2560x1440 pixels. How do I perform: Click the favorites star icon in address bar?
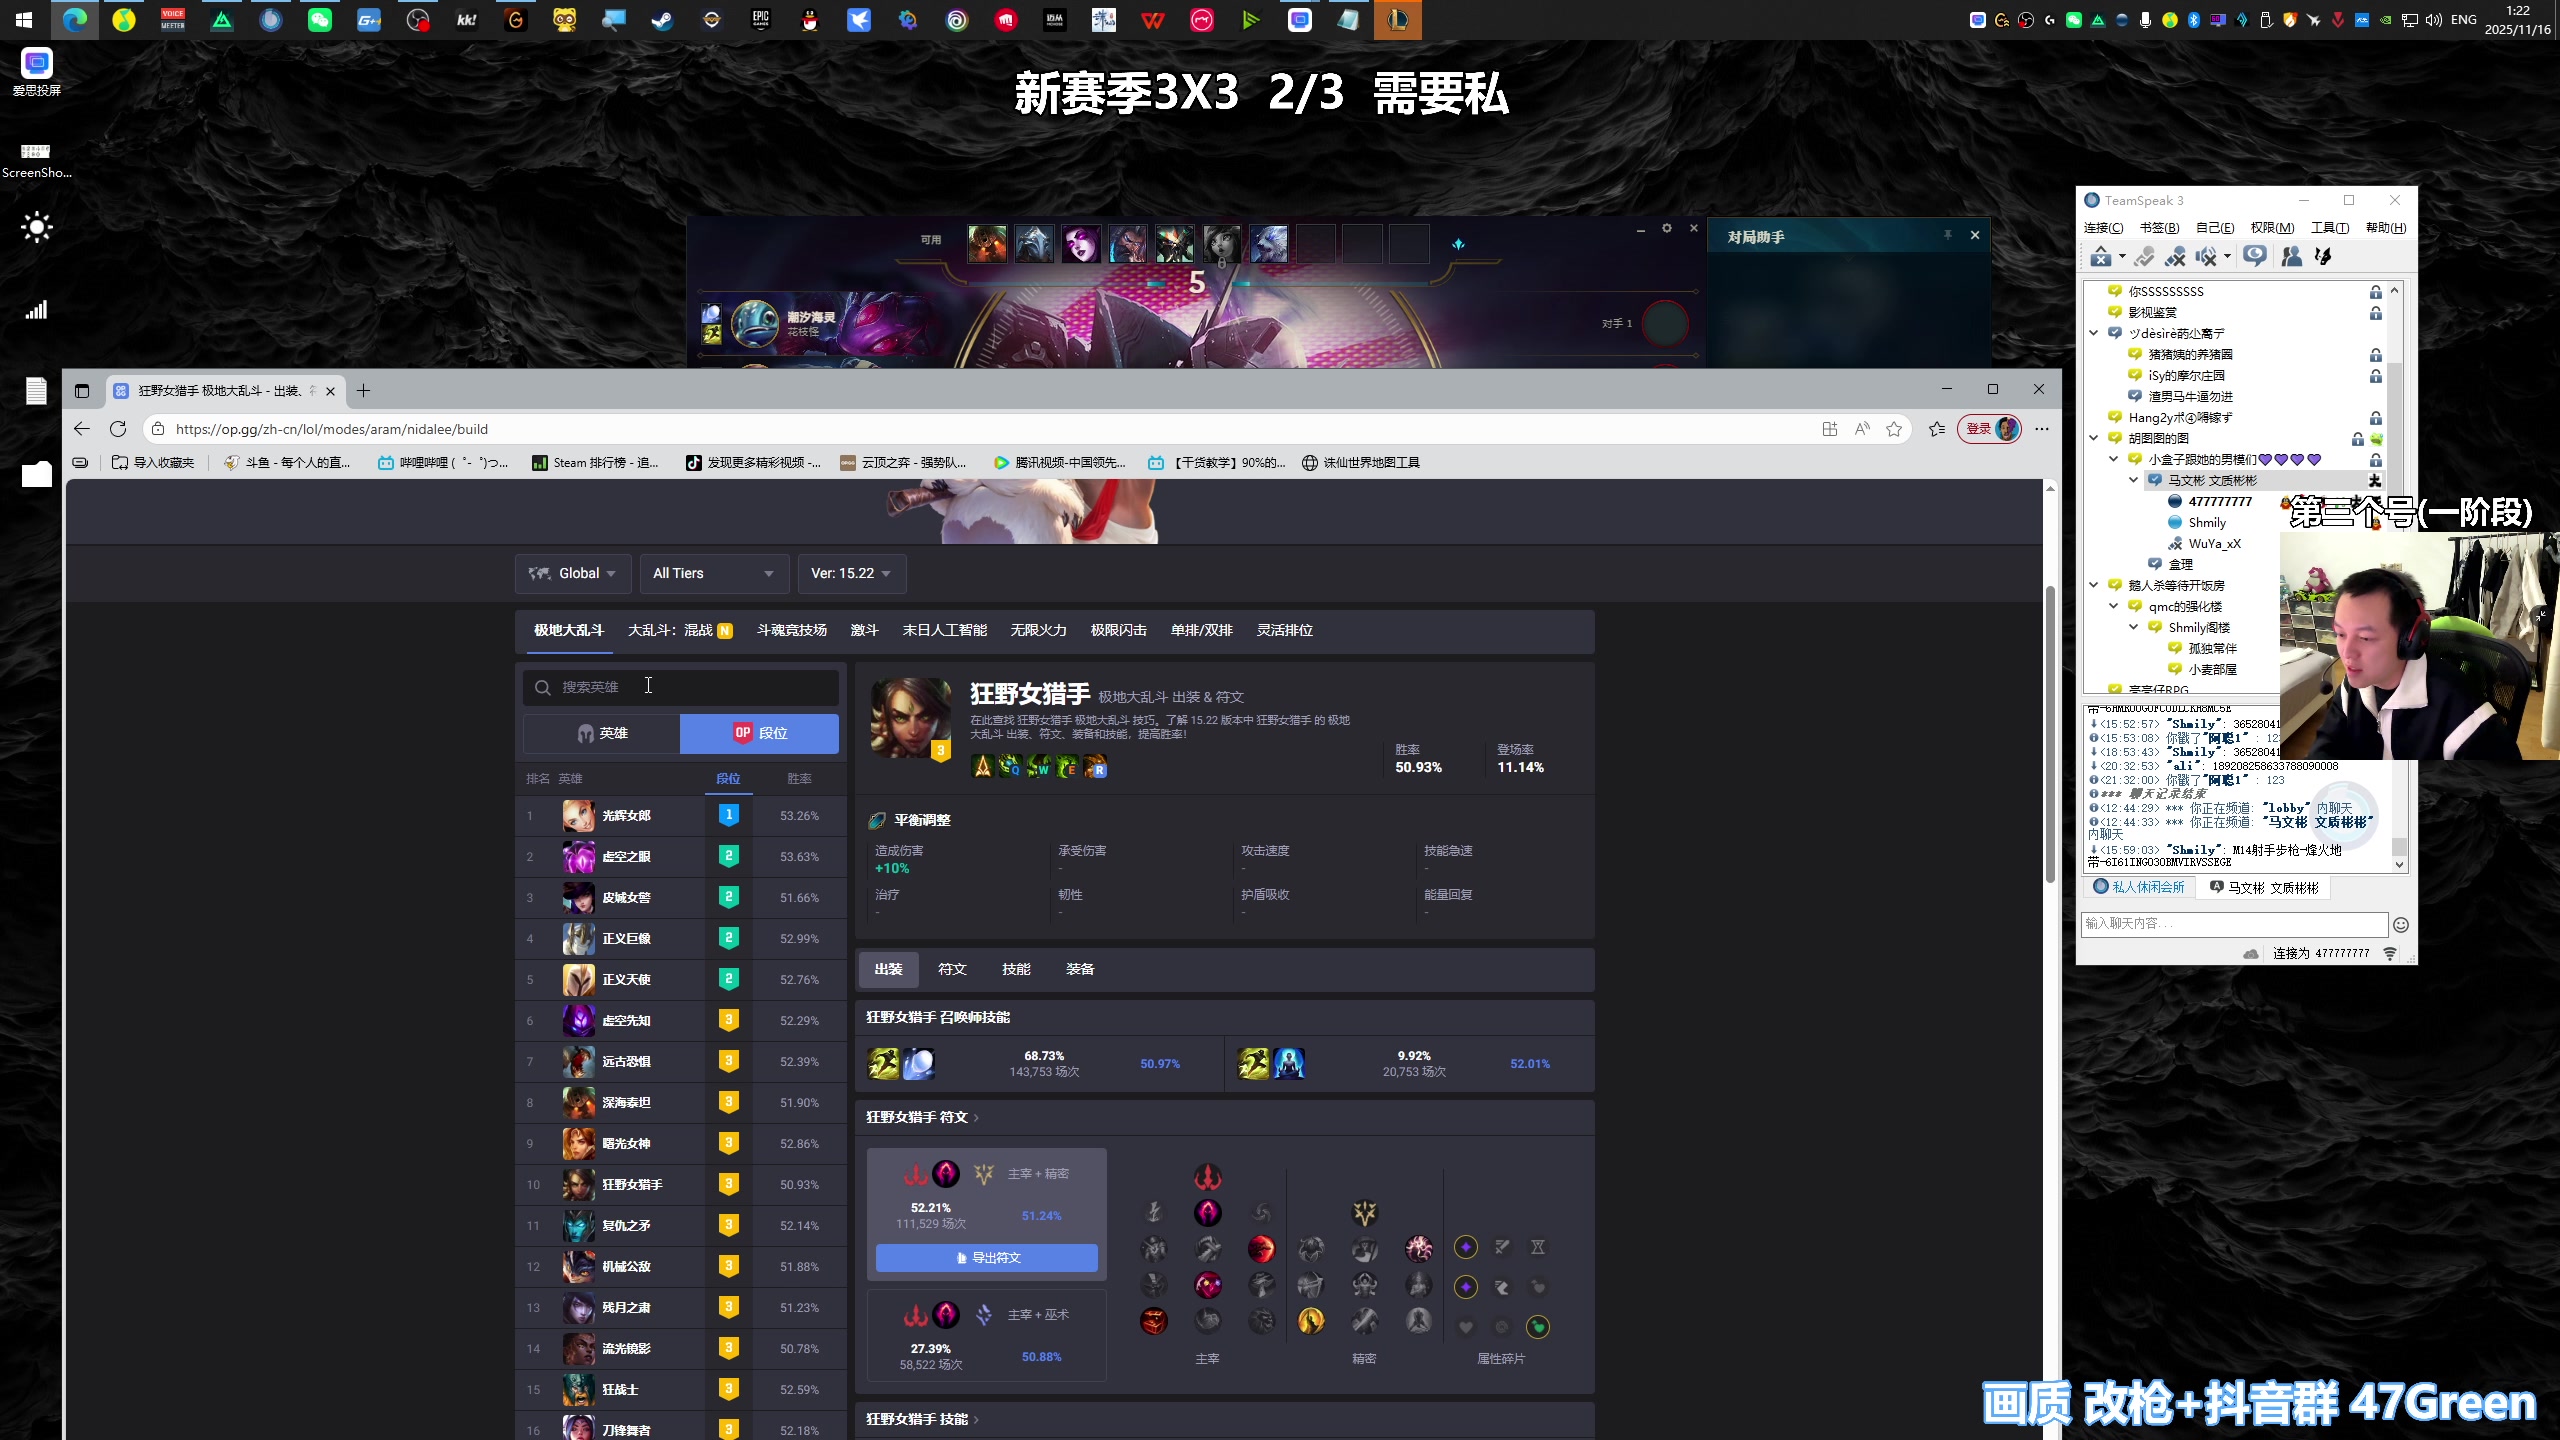[x=1894, y=429]
